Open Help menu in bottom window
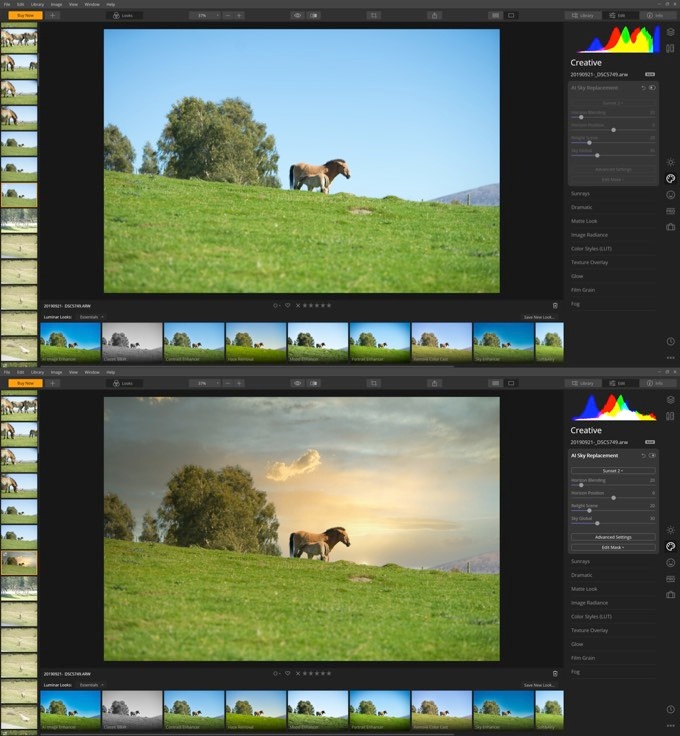Viewport: 680px width, 736px height. click(x=110, y=372)
